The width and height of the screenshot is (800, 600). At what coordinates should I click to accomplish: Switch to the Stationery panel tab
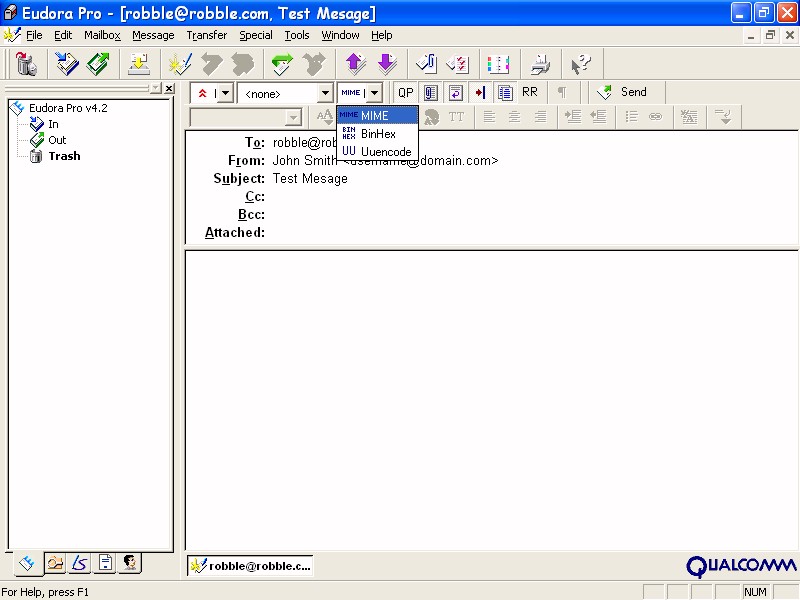point(105,563)
